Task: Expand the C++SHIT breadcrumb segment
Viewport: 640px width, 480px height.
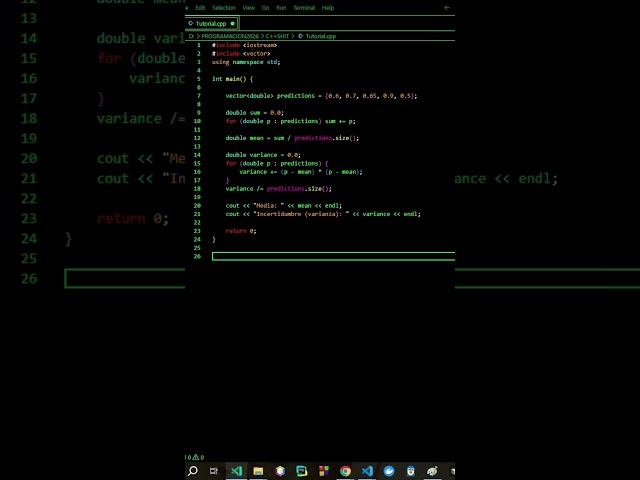Action: click(x=277, y=36)
